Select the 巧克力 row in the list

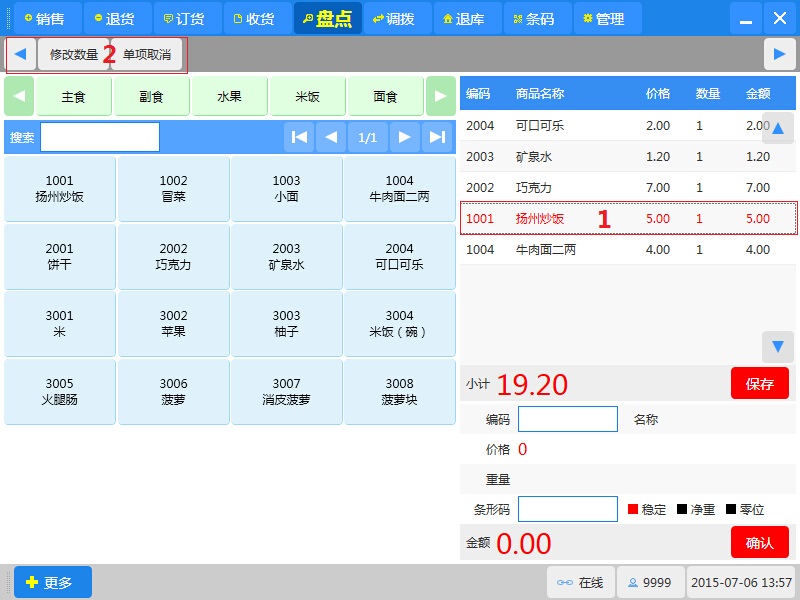coord(628,188)
